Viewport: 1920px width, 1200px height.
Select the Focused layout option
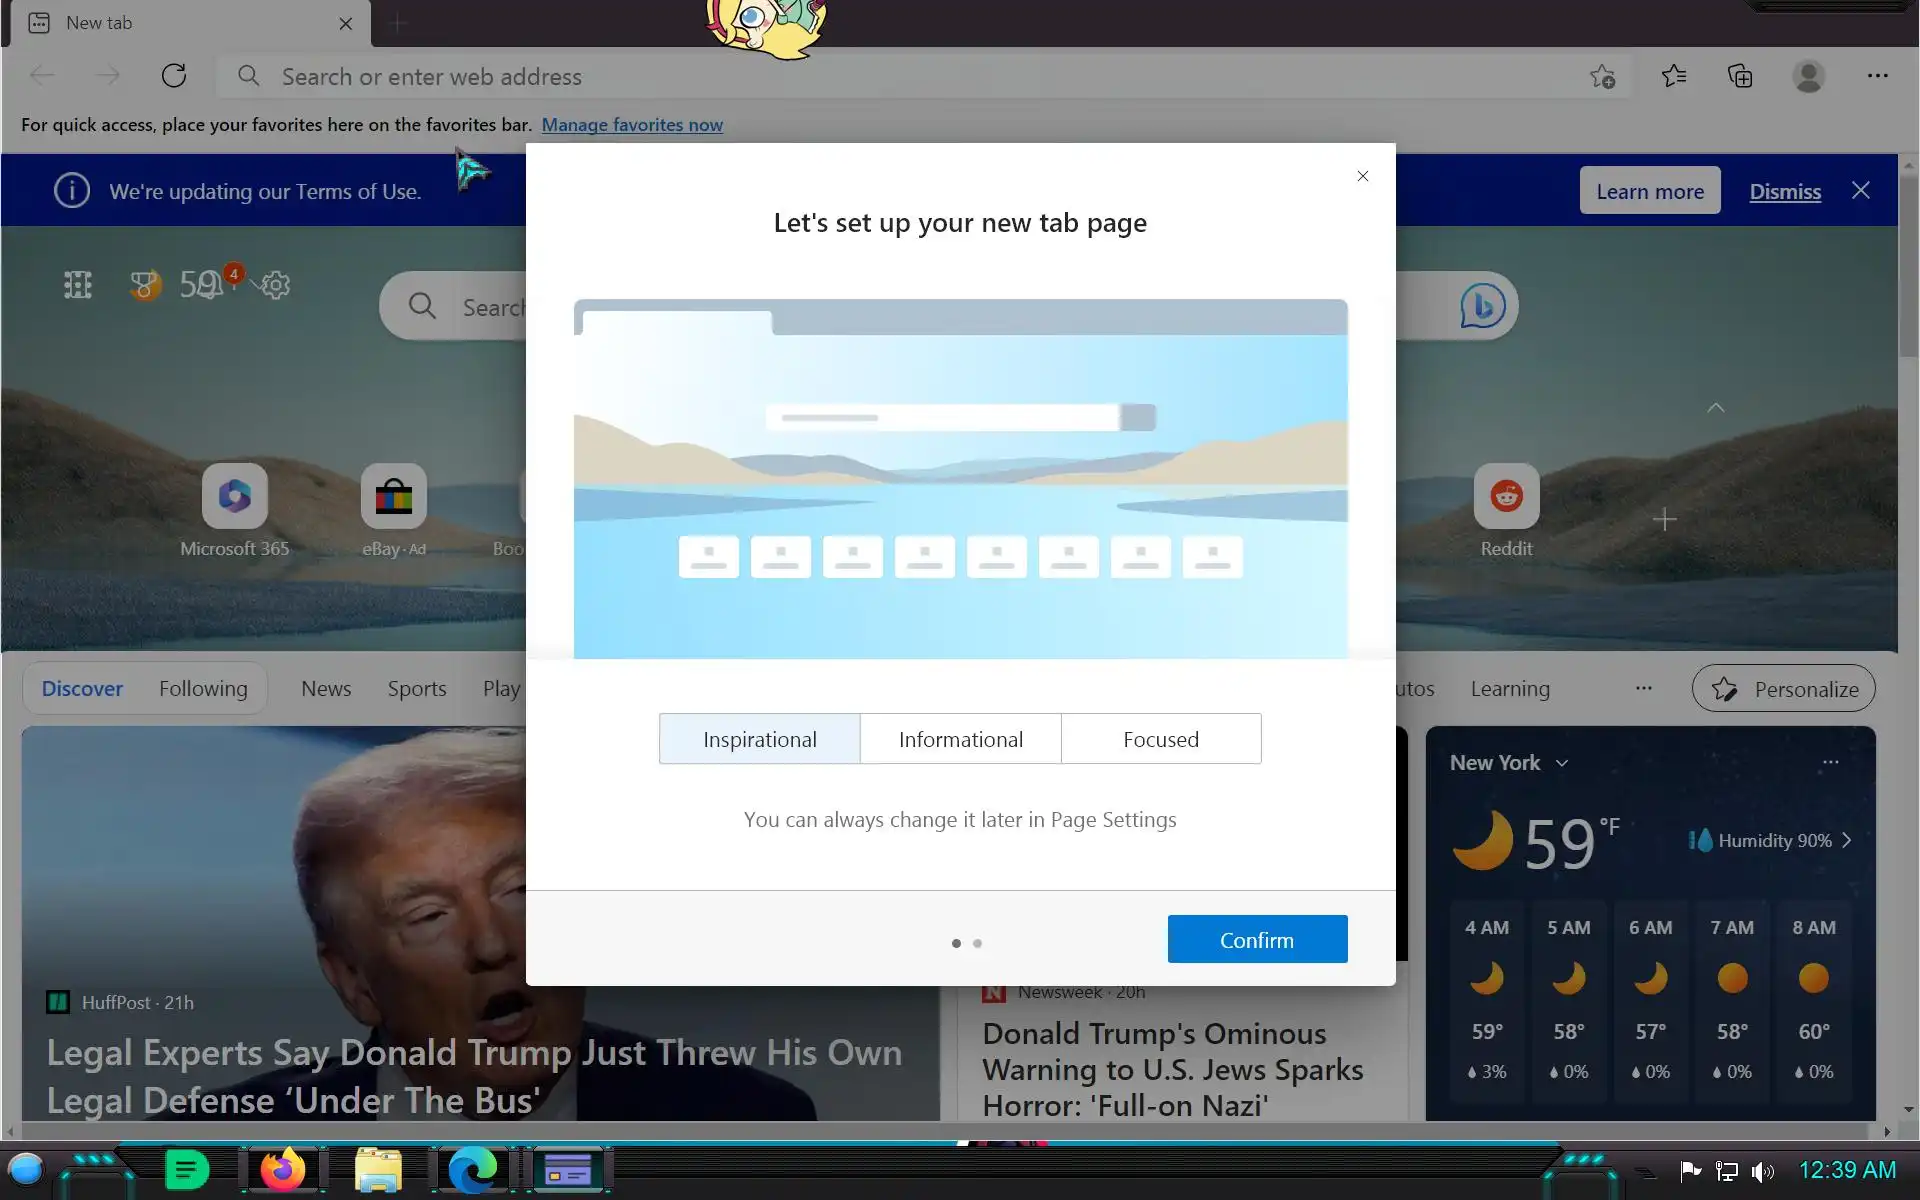point(1160,739)
